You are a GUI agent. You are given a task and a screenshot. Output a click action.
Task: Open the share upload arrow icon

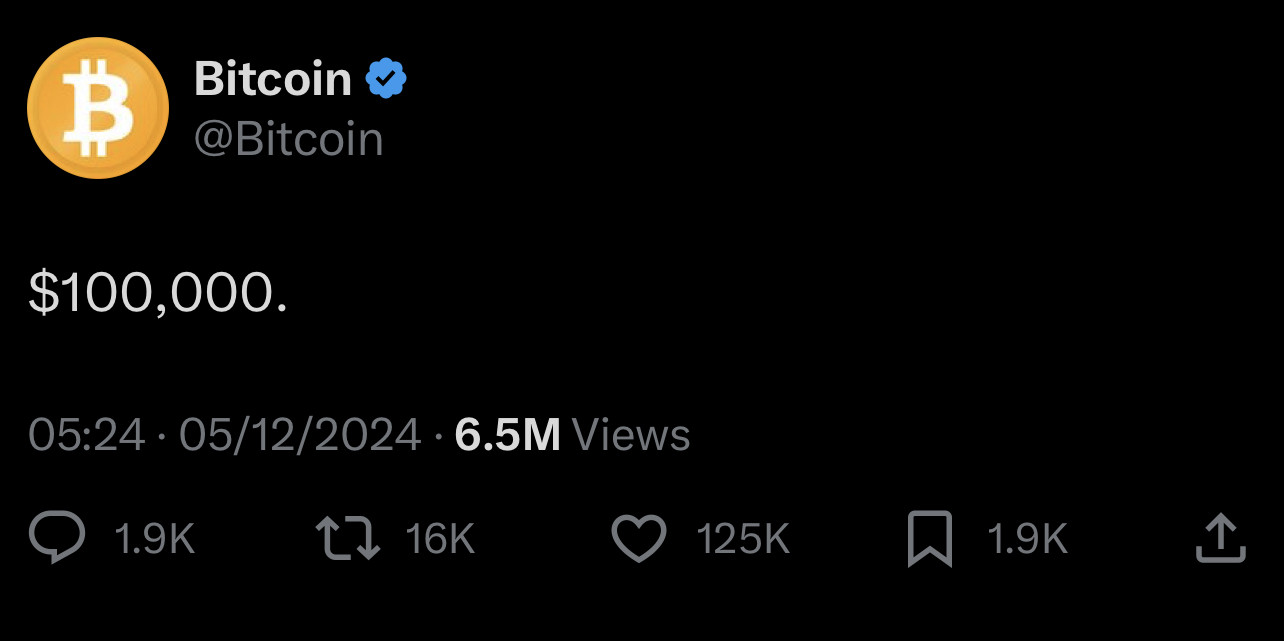[1221, 540]
